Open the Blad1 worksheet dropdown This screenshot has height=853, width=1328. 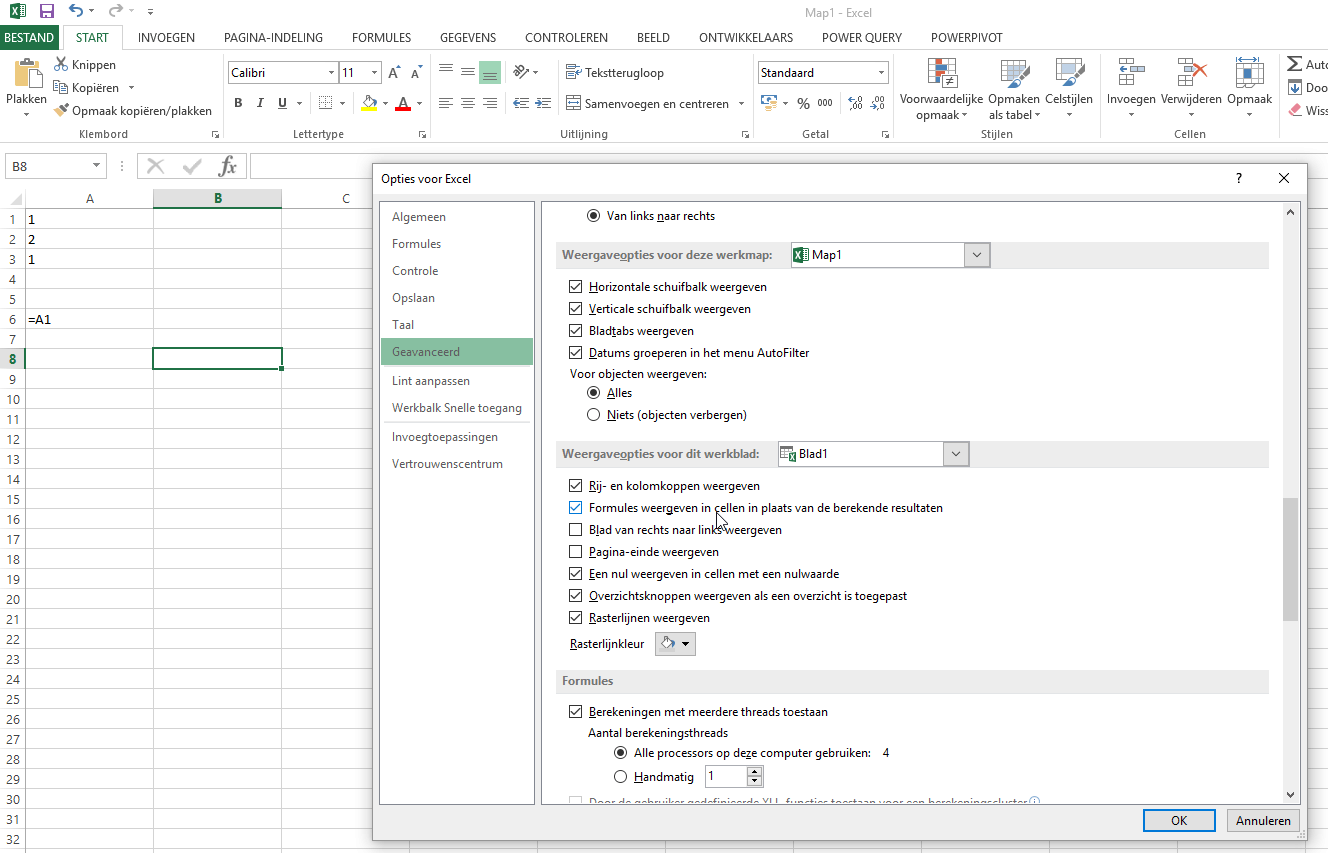pos(957,454)
